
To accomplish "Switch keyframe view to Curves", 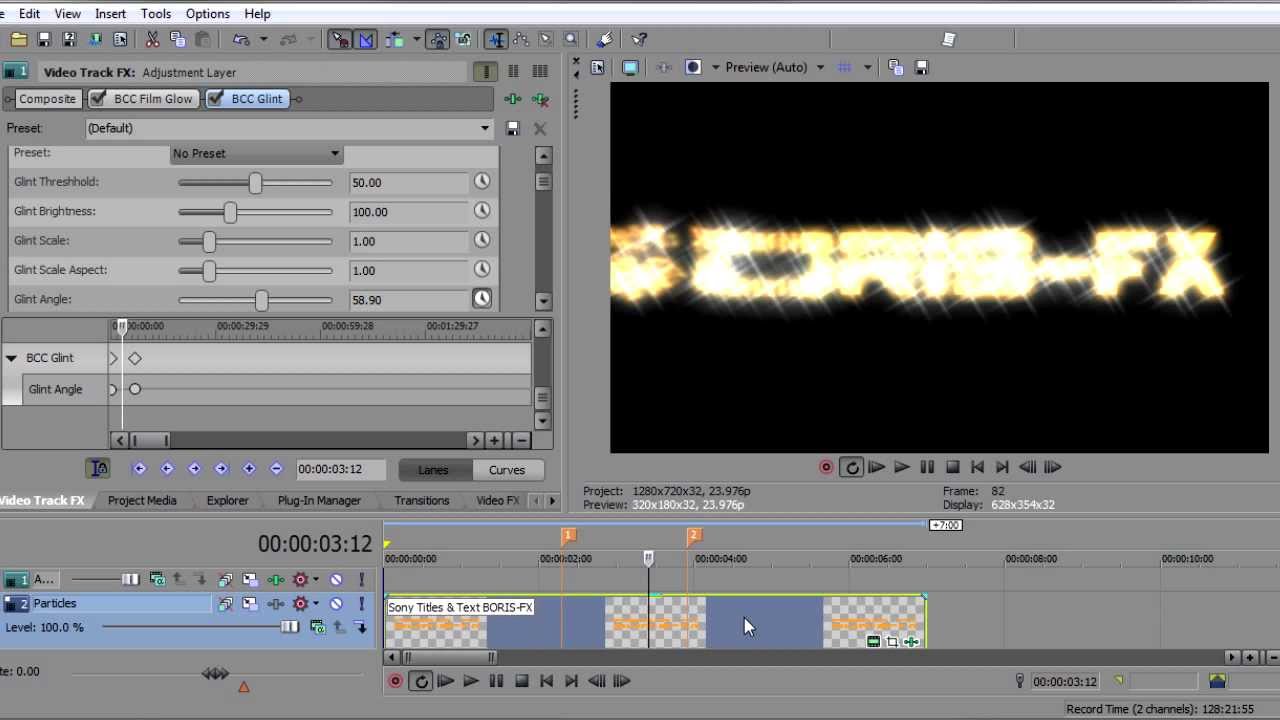I will (x=507, y=470).
